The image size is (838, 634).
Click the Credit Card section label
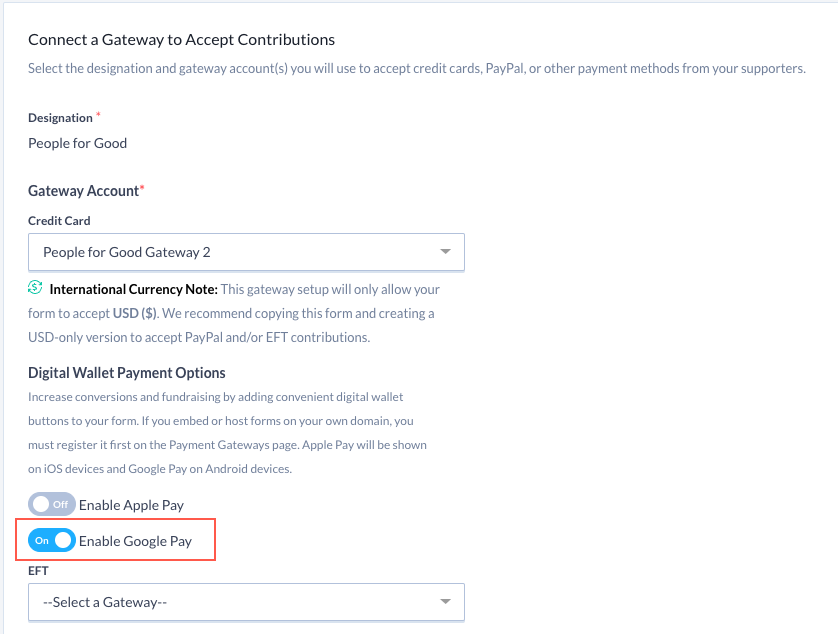click(x=60, y=220)
